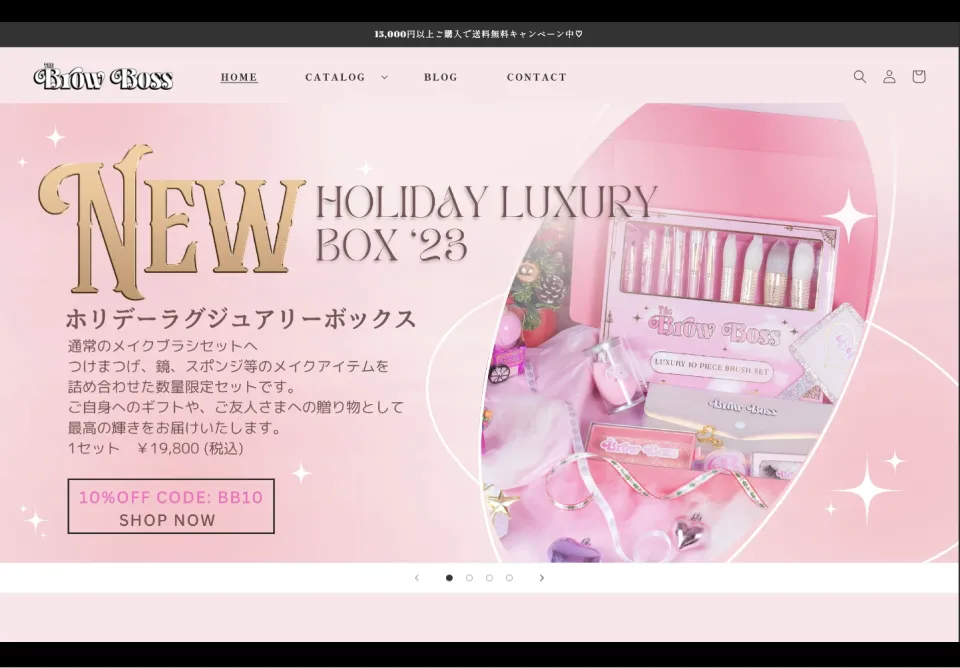960x668 pixels.
Task: Click the free shipping campaign announcement bar
Action: (480, 31)
